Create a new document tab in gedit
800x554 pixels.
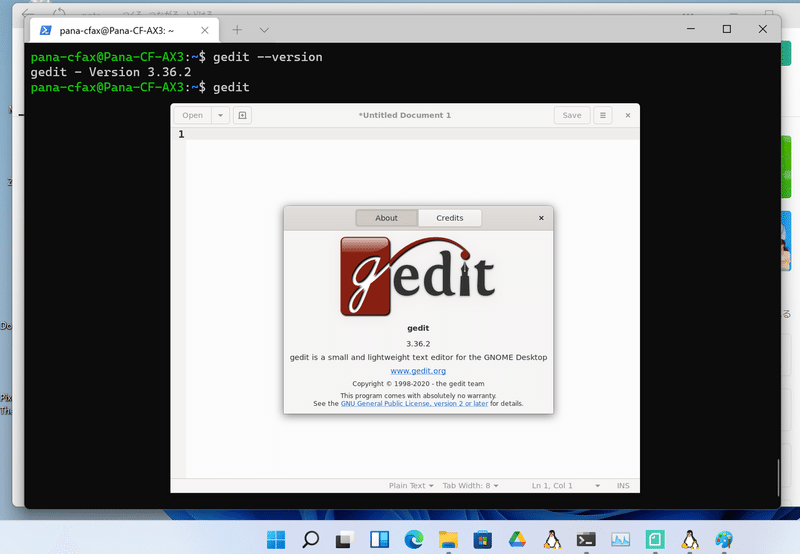[242, 115]
